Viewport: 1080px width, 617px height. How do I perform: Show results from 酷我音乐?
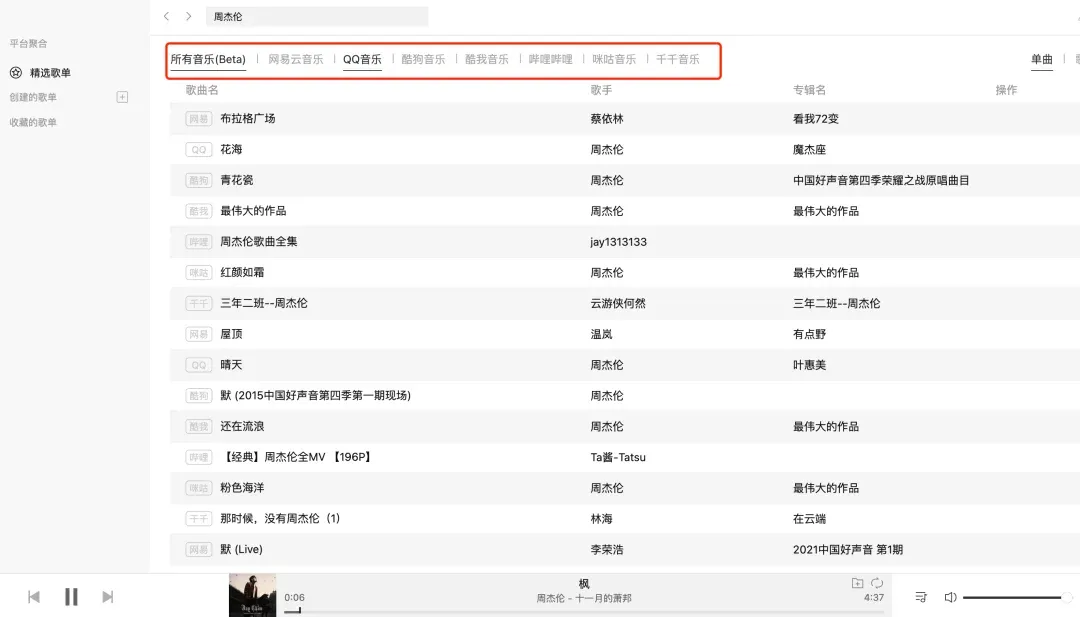point(486,59)
